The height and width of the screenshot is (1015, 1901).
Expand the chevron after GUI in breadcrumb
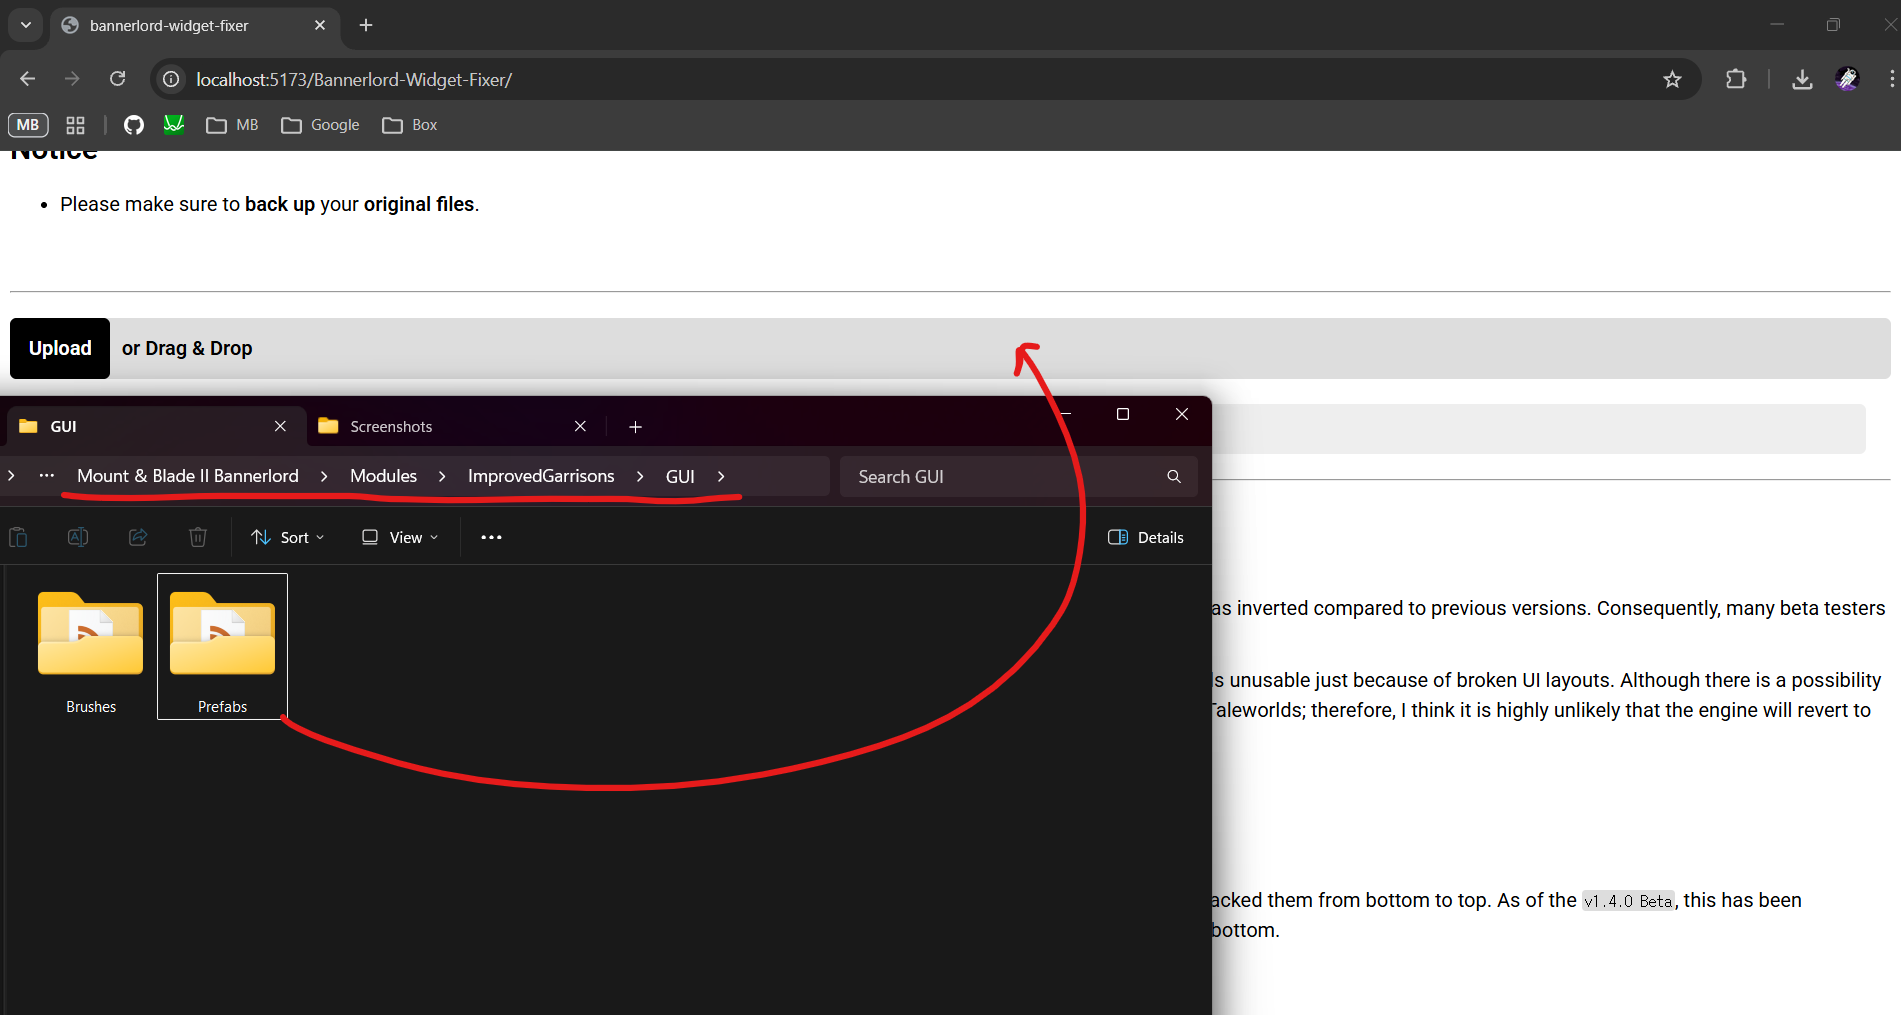coord(721,476)
